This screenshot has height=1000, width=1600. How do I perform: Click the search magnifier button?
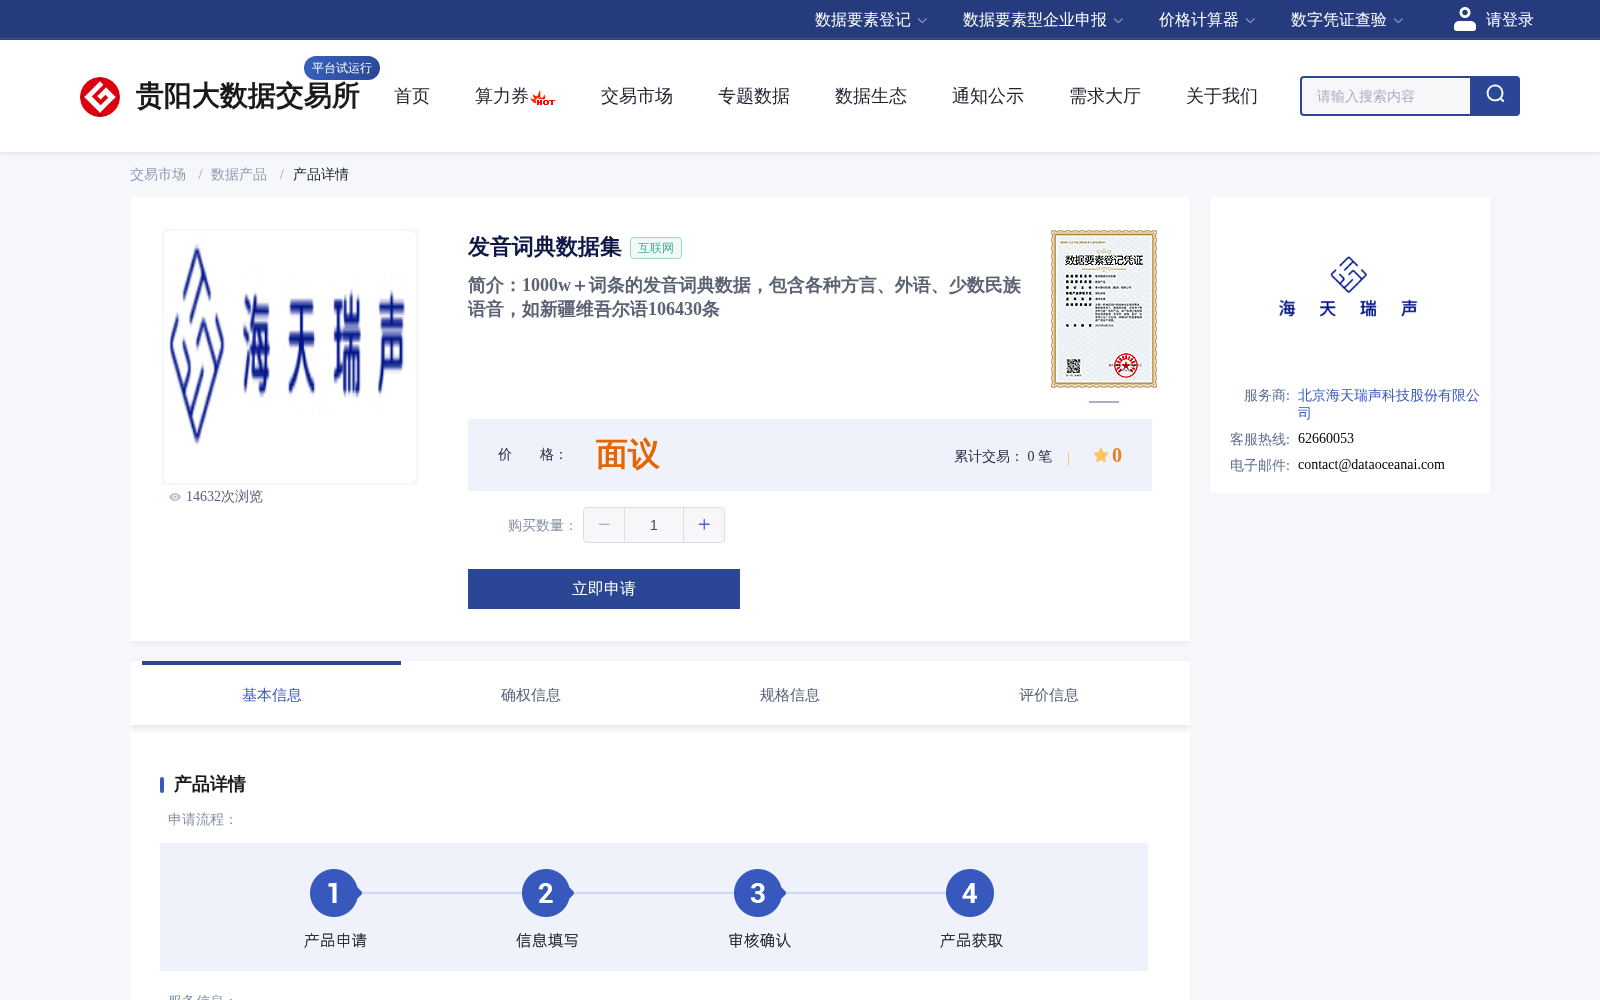pyautogui.click(x=1495, y=96)
